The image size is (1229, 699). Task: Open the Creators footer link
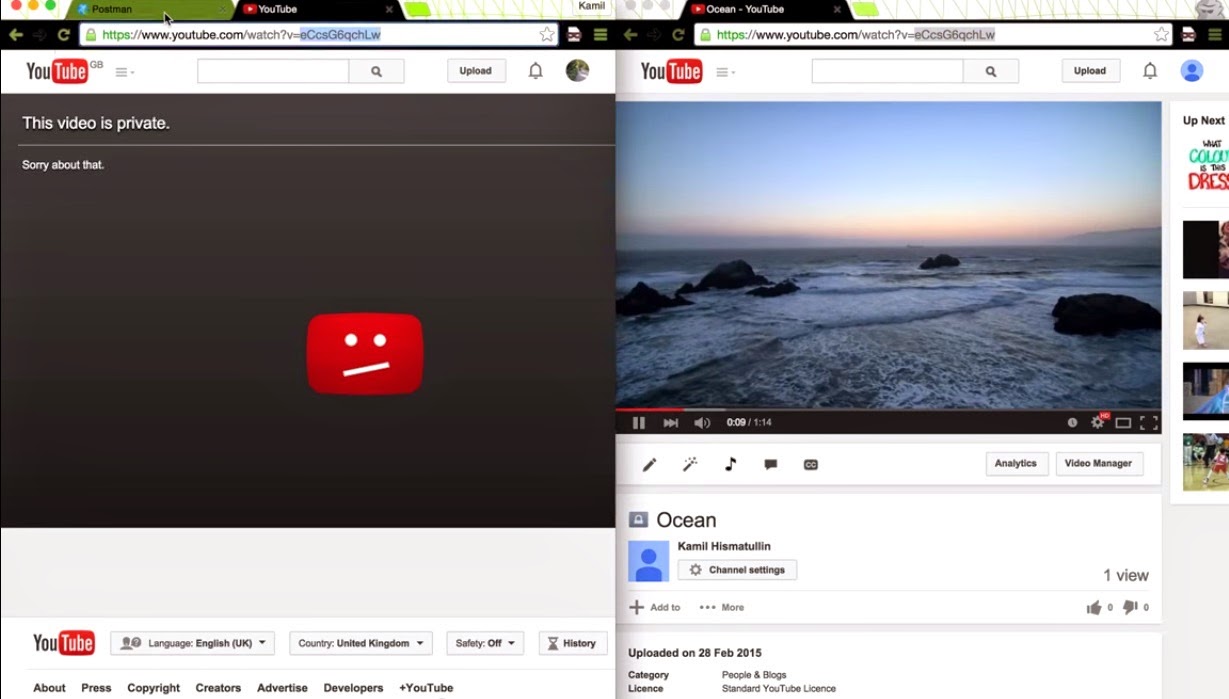[x=218, y=688]
